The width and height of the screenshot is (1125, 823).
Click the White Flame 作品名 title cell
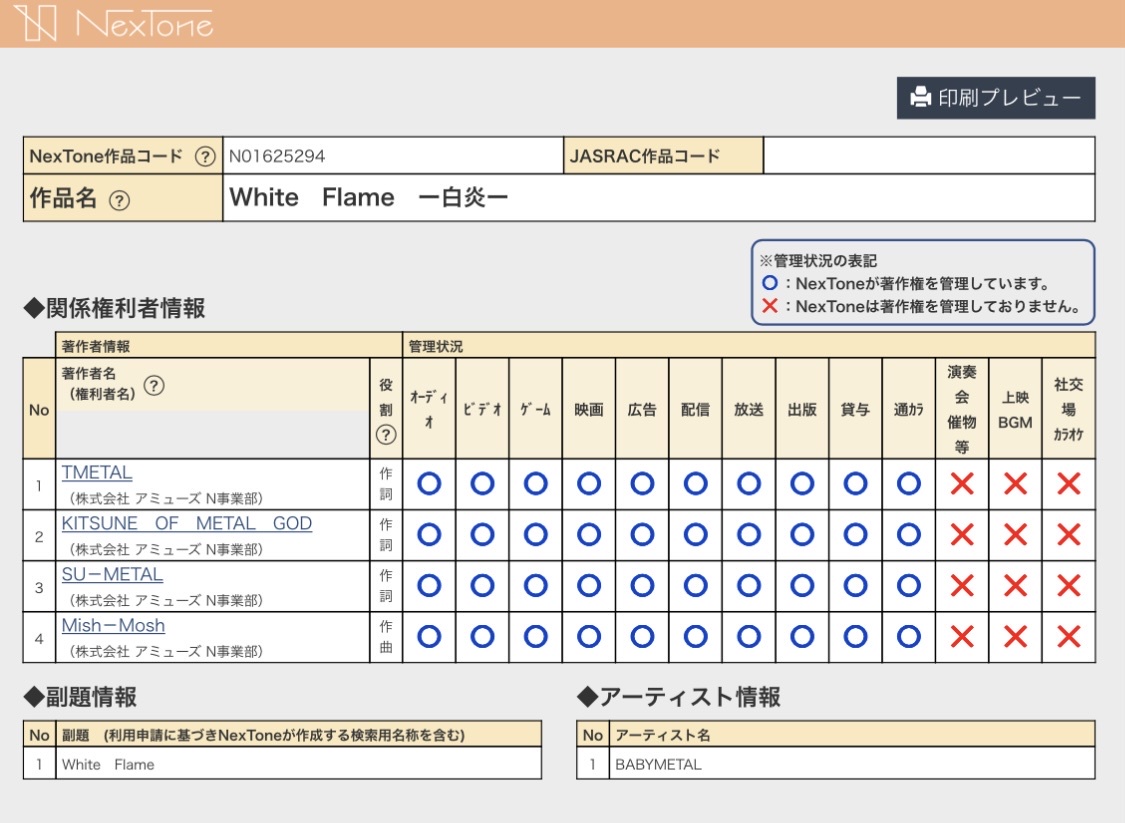tap(658, 198)
